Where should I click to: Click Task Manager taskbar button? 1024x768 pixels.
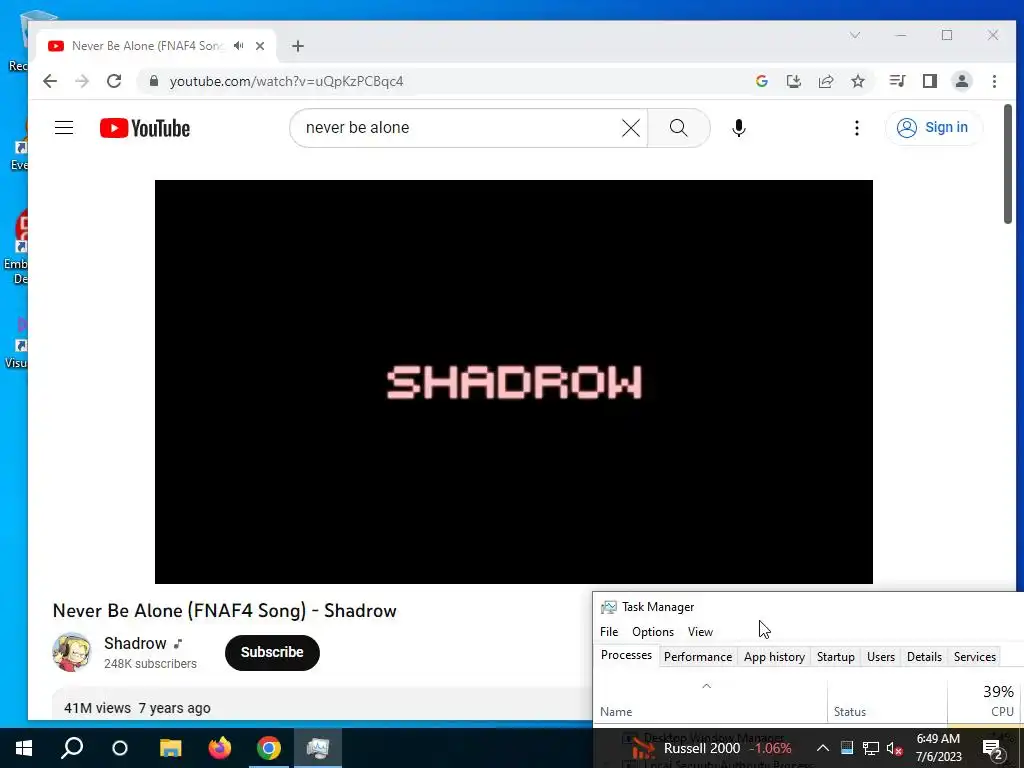click(317, 748)
